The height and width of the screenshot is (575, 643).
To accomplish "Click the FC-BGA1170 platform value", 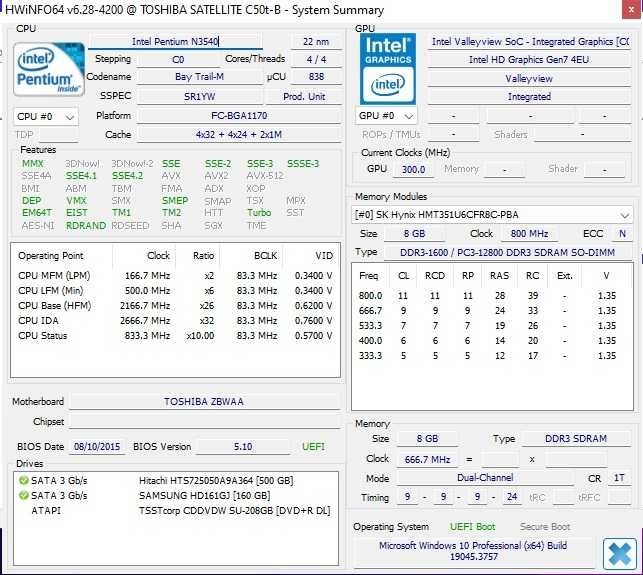I will pyautogui.click(x=239, y=116).
